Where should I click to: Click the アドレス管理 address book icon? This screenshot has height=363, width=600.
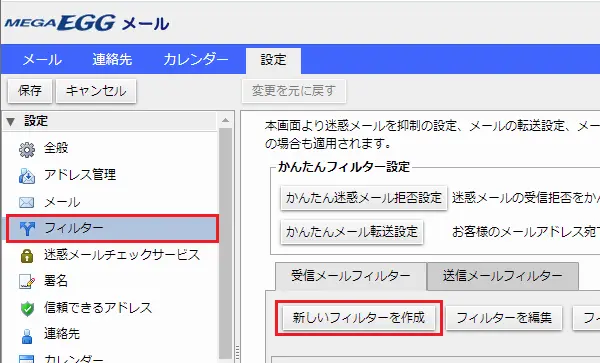click(x=27, y=176)
